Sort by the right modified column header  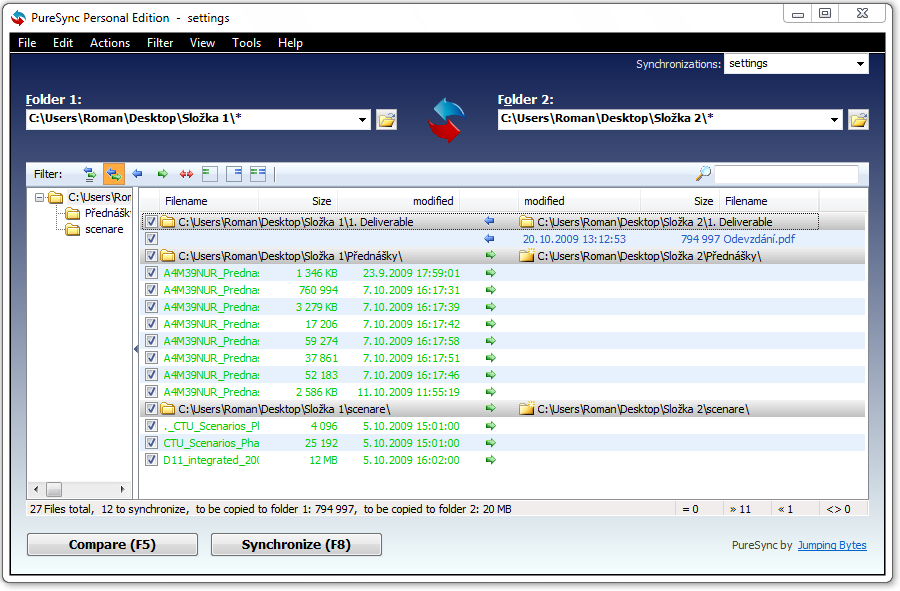[580, 201]
